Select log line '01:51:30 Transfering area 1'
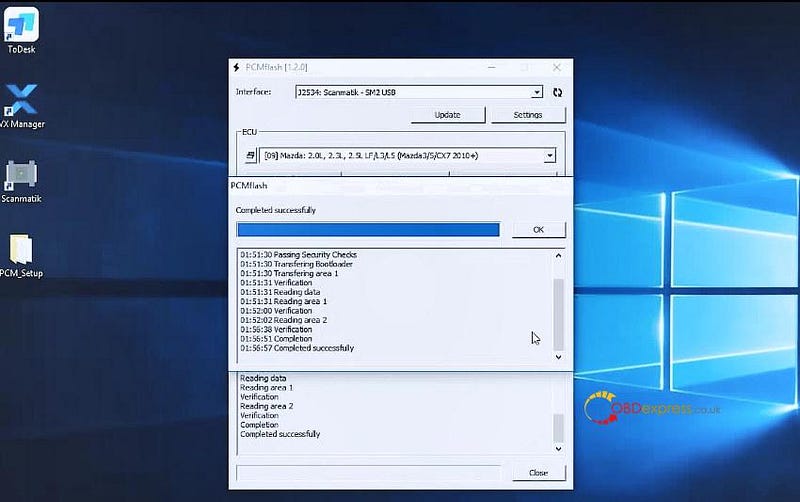The width and height of the screenshot is (800, 502). 289,273
